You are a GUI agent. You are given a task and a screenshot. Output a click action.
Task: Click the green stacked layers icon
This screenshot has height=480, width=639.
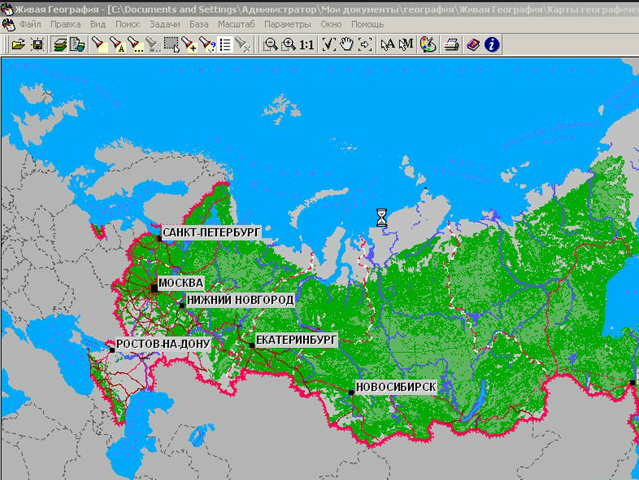pyautogui.click(x=60, y=44)
